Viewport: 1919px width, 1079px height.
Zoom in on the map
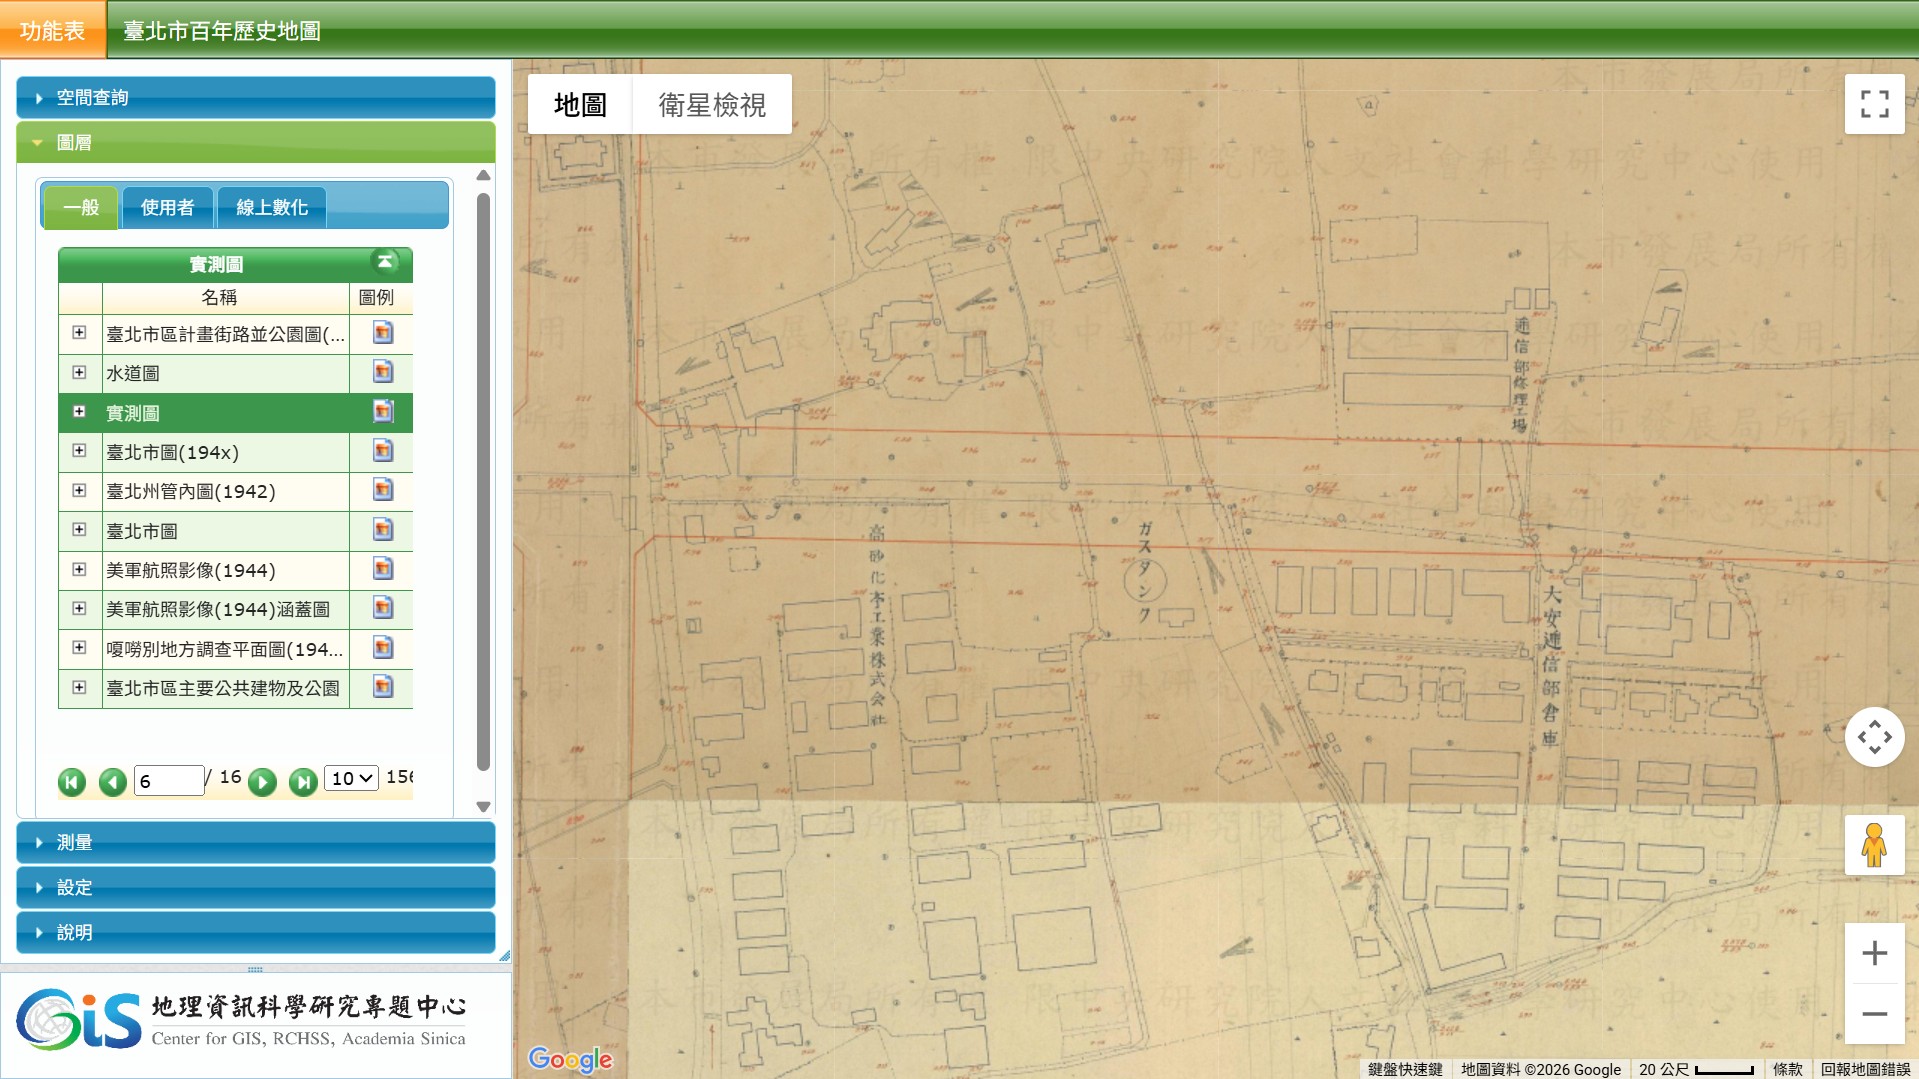[x=1874, y=953]
